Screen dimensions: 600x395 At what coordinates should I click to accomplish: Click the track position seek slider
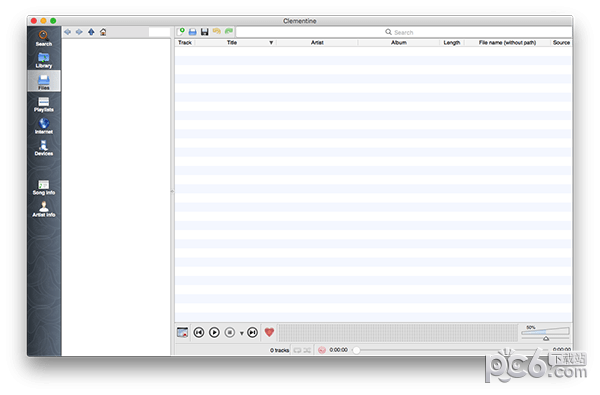click(x=451, y=350)
